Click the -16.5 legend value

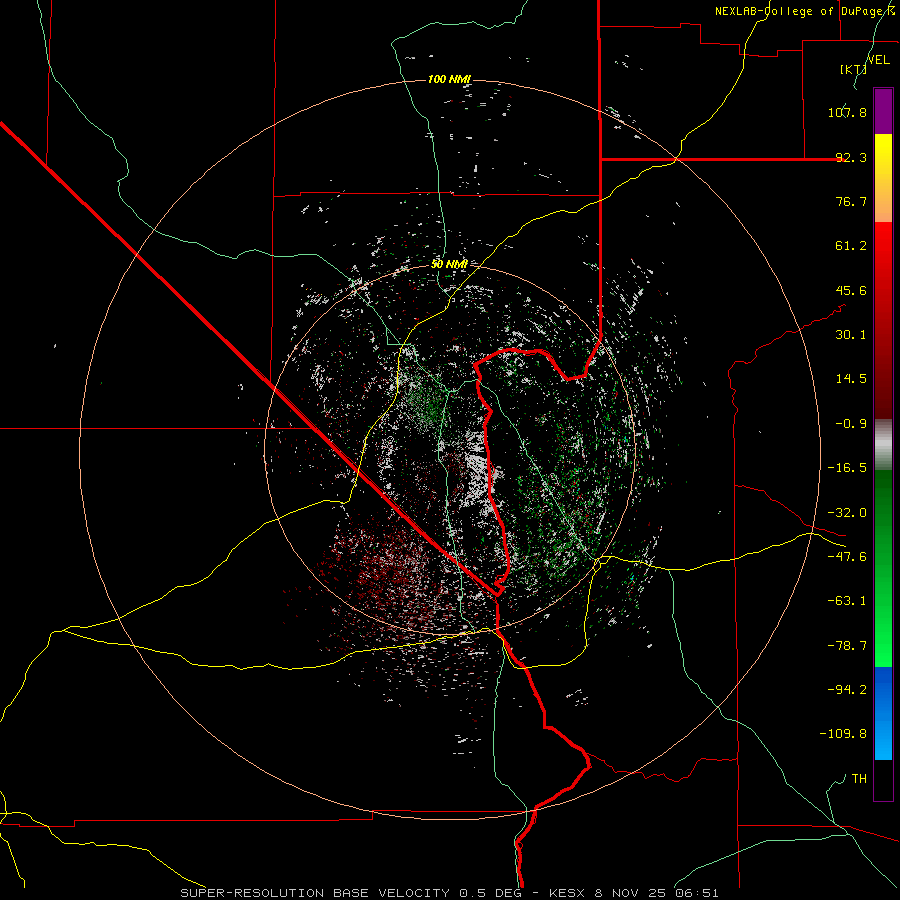point(847,468)
